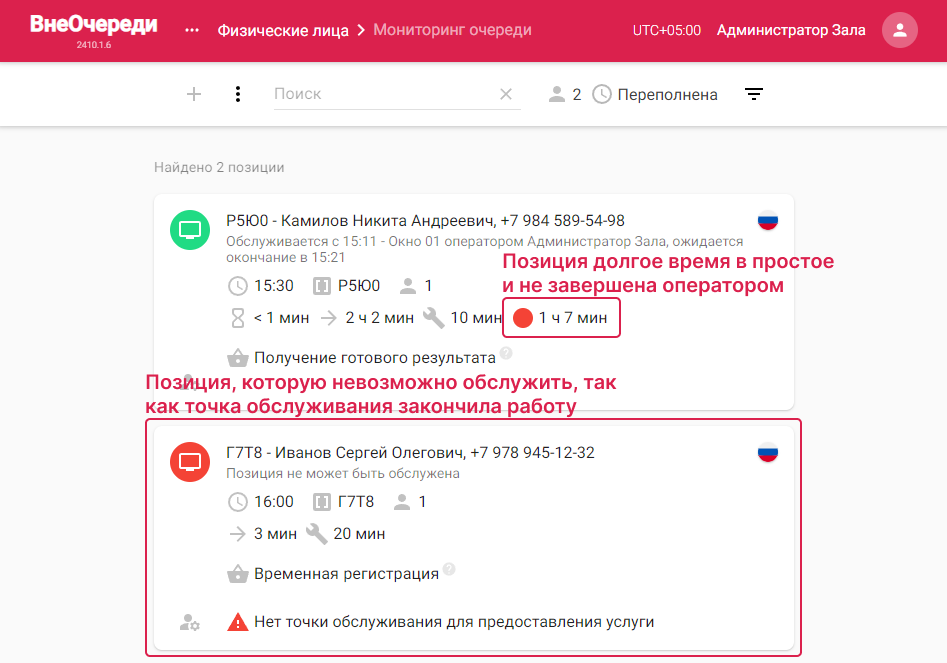Click Russian flag on Иванов card
This screenshot has height=663, width=947.
click(768, 452)
